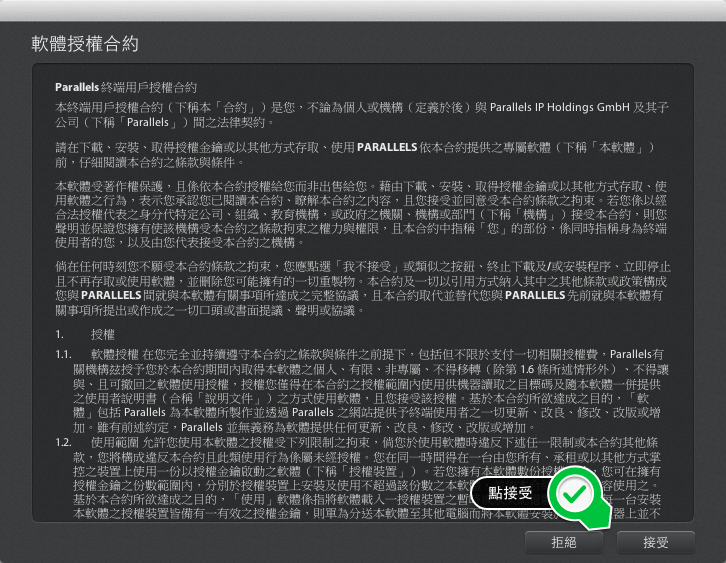The image size is (726, 563).
Task: Click paragraph starting with 倘在任何時刻
Action: 363,288
